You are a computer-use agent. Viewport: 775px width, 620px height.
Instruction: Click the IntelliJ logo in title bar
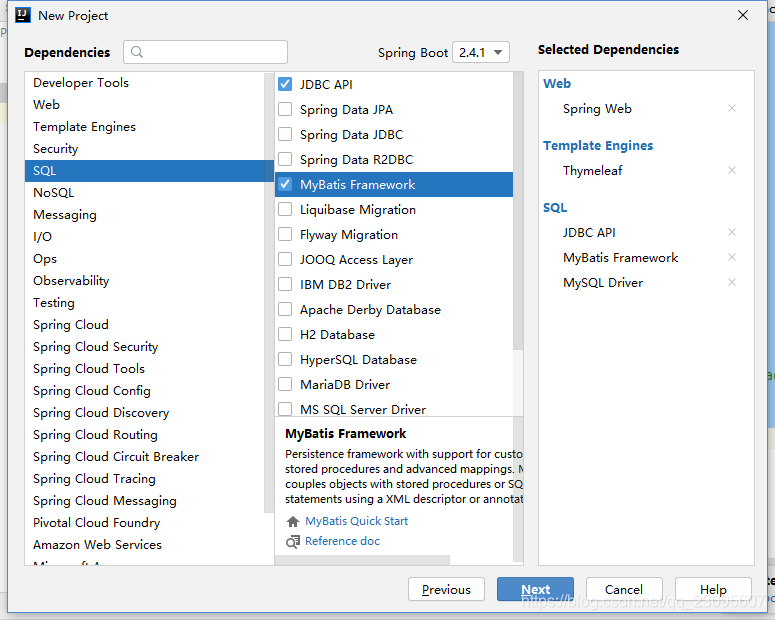coord(23,15)
